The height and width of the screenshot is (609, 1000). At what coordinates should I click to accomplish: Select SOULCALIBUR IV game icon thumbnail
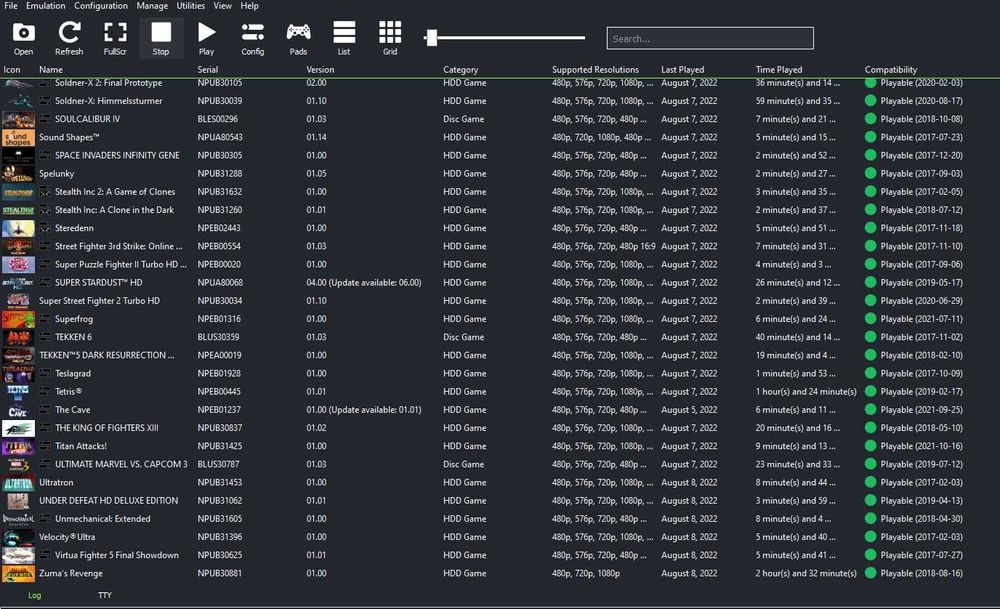18,119
